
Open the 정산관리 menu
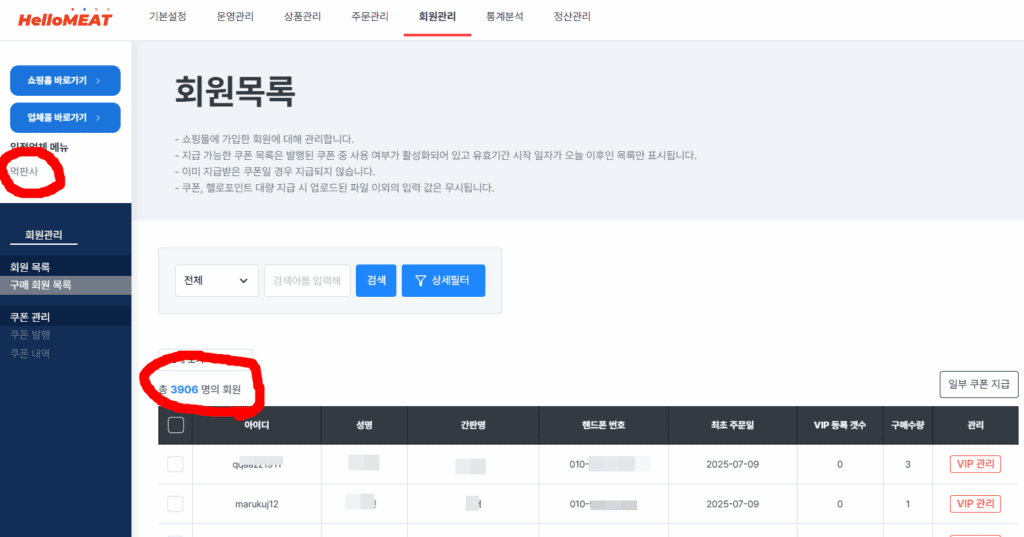point(572,16)
